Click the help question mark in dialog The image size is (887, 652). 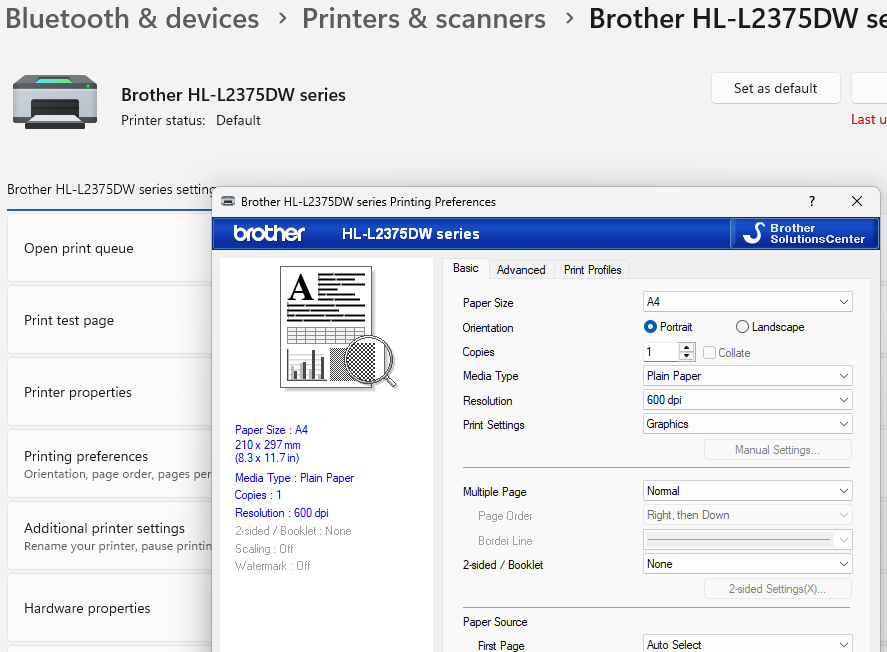click(812, 201)
